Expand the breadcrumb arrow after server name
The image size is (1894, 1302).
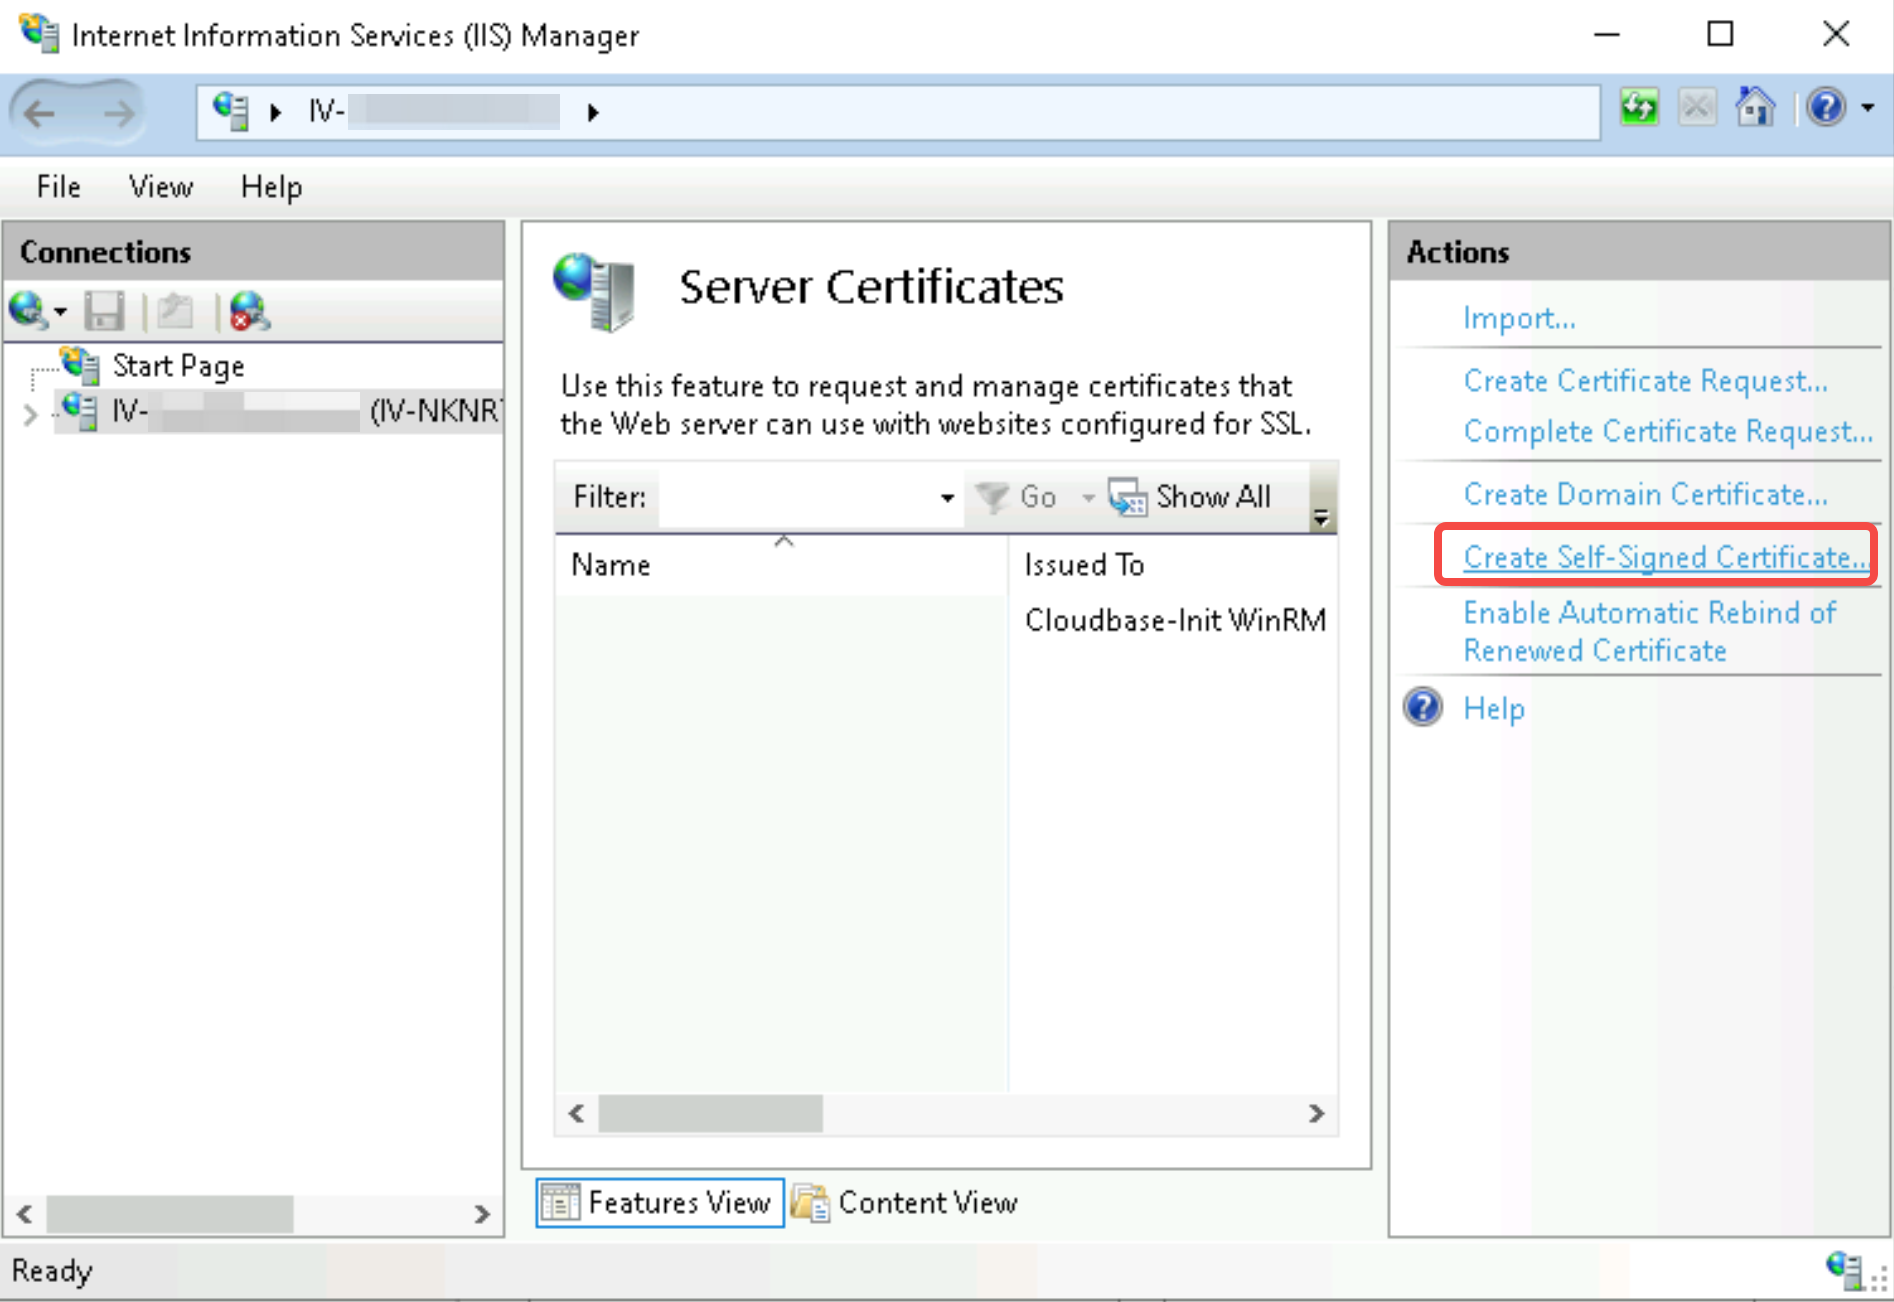click(x=593, y=112)
